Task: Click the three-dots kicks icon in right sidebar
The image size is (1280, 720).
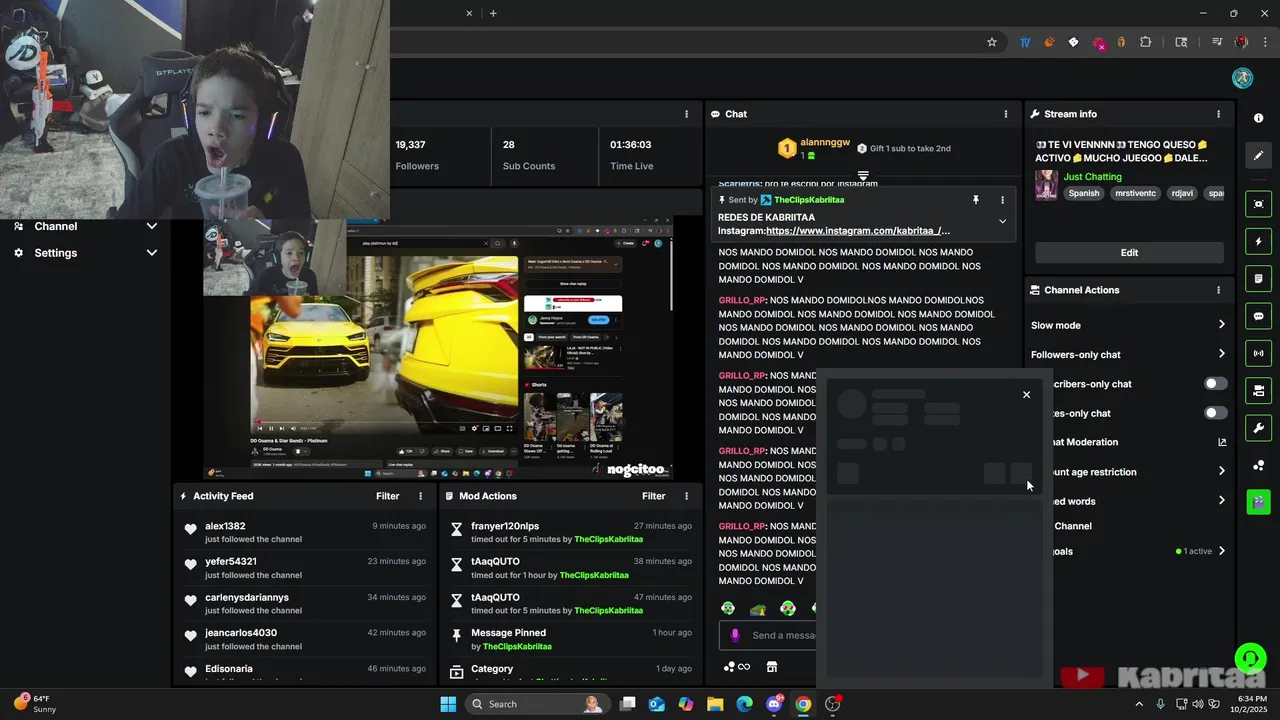Action: [1258, 465]
